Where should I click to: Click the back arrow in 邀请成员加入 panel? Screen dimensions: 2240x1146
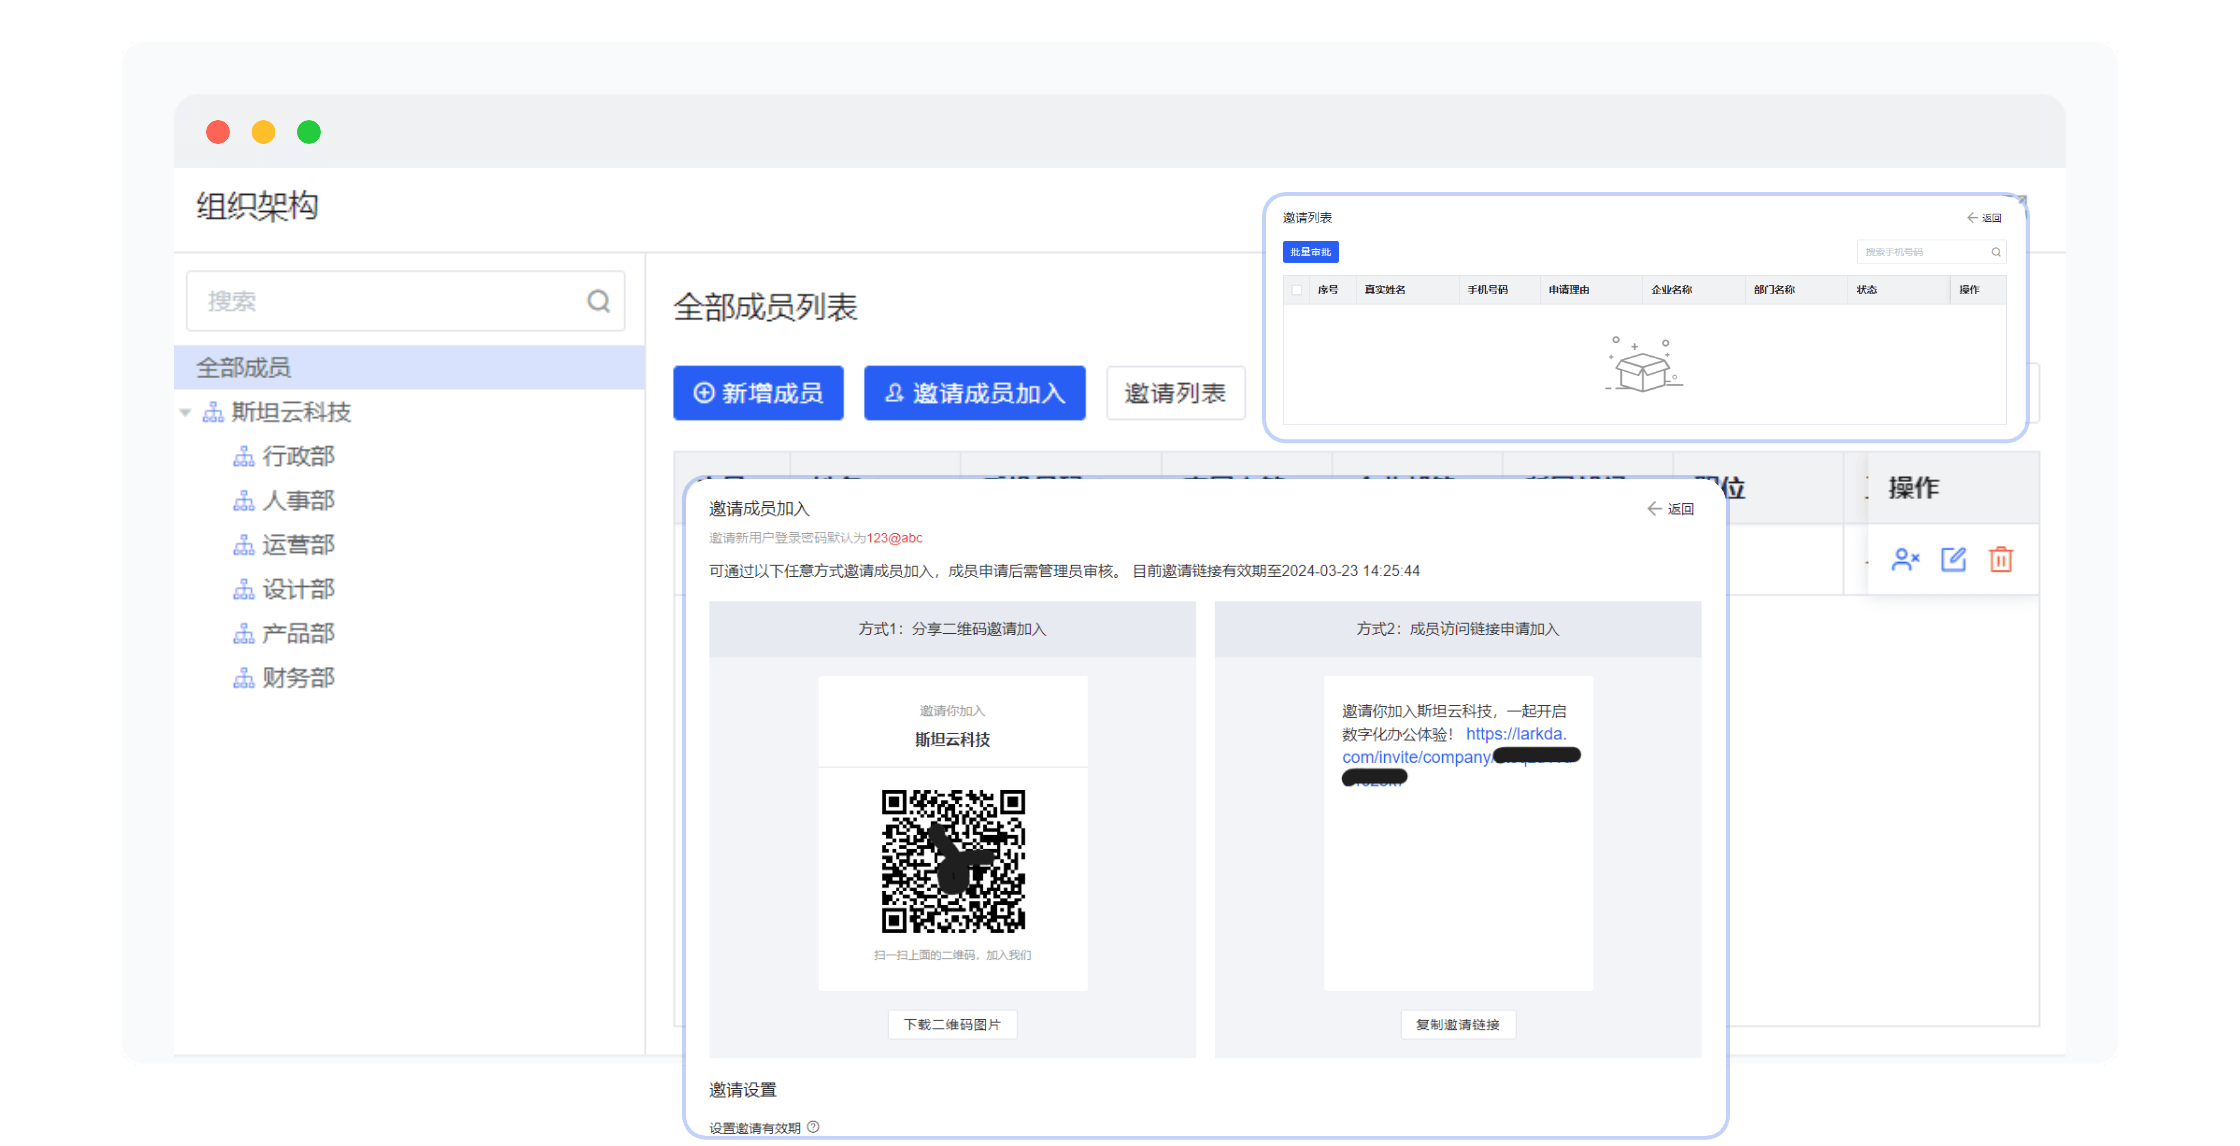1654,509
